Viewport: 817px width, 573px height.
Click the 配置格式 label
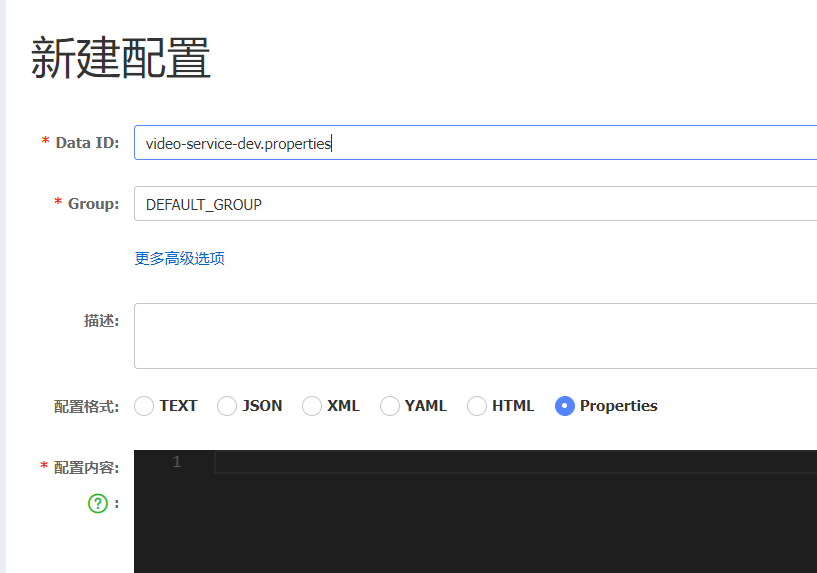(x=86, y=406)
